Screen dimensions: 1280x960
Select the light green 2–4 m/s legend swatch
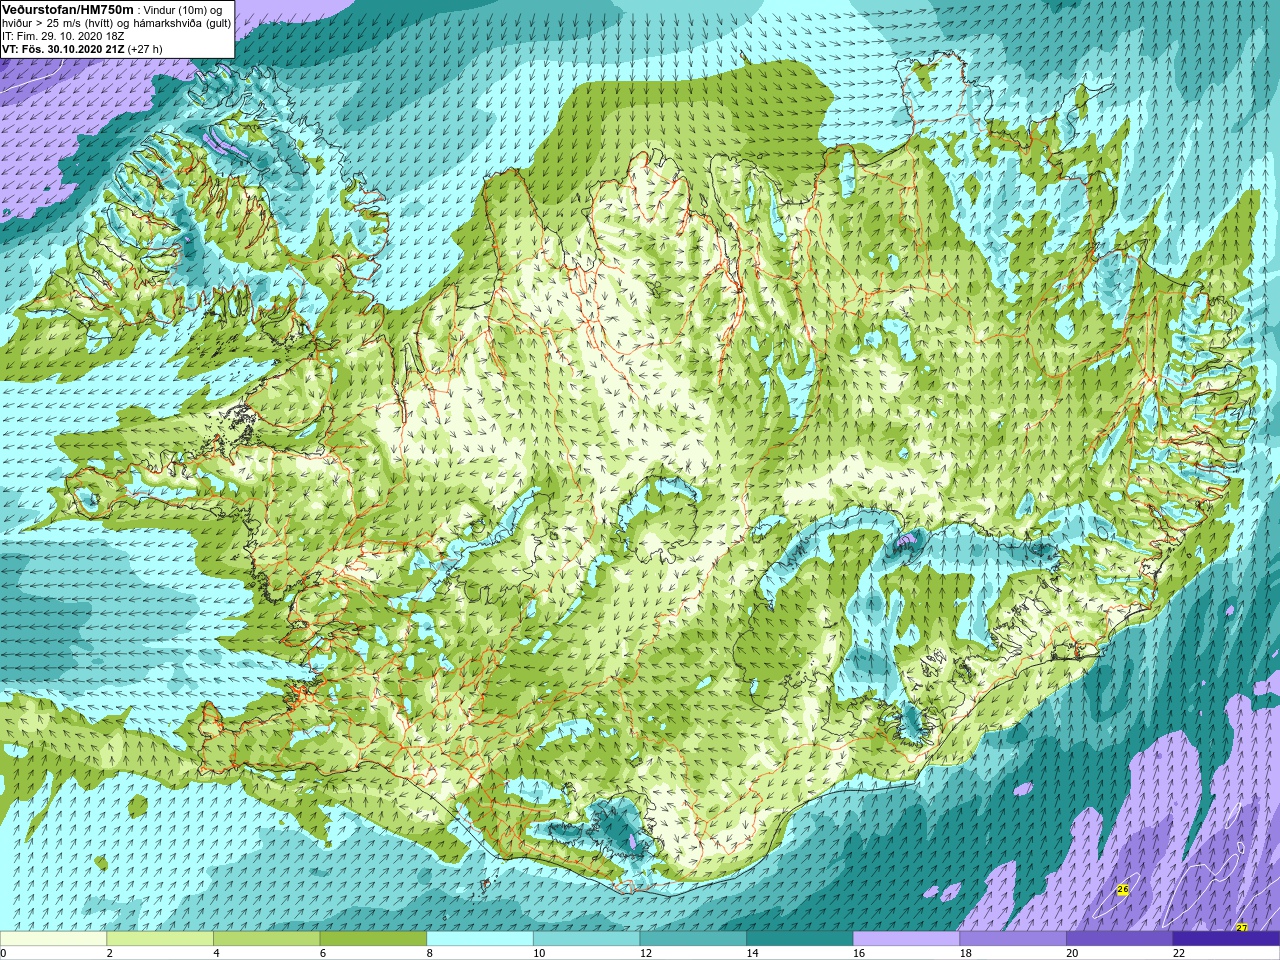pyautogui.click(x=160, y=939)
